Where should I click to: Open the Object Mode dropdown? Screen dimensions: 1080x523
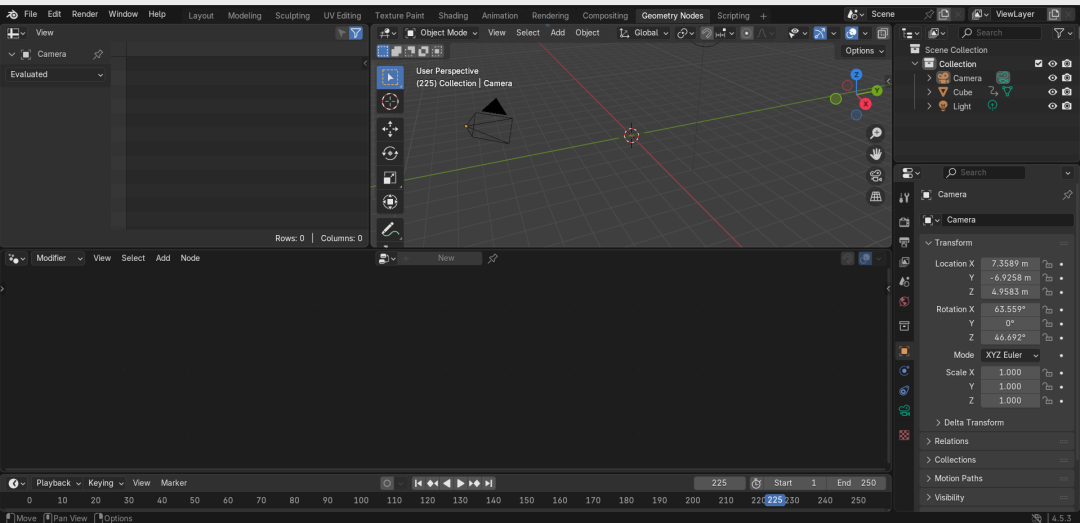click(442, 33)
